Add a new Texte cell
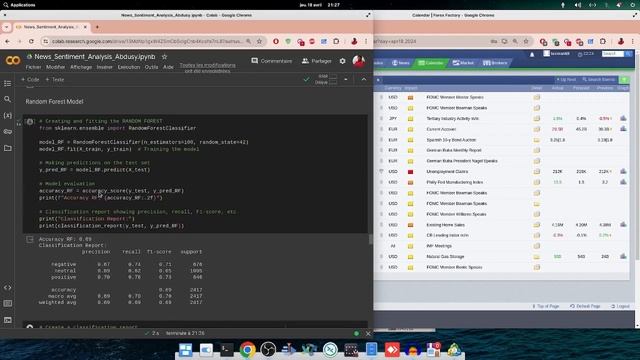 pyautogui.click(x=55, y=80)
